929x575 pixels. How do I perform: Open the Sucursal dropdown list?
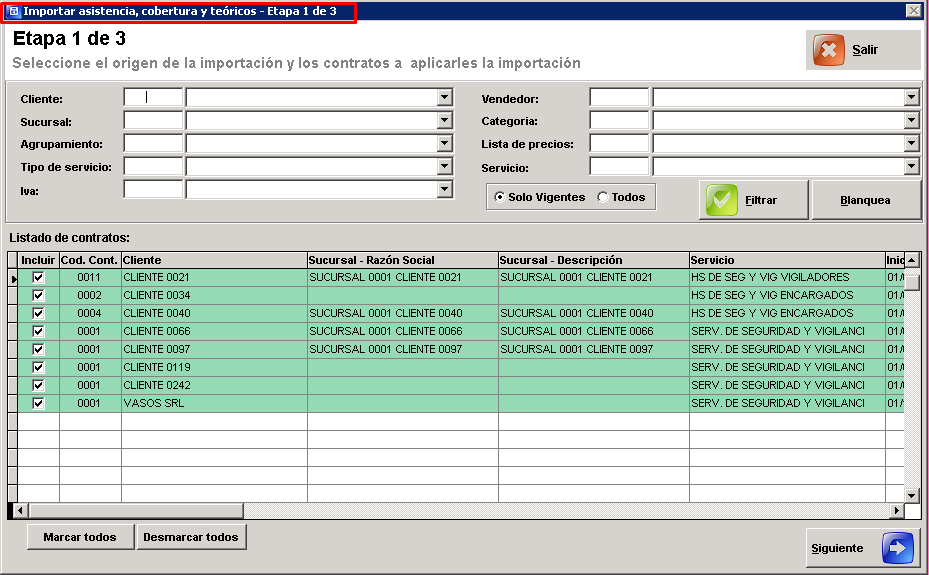444,120
